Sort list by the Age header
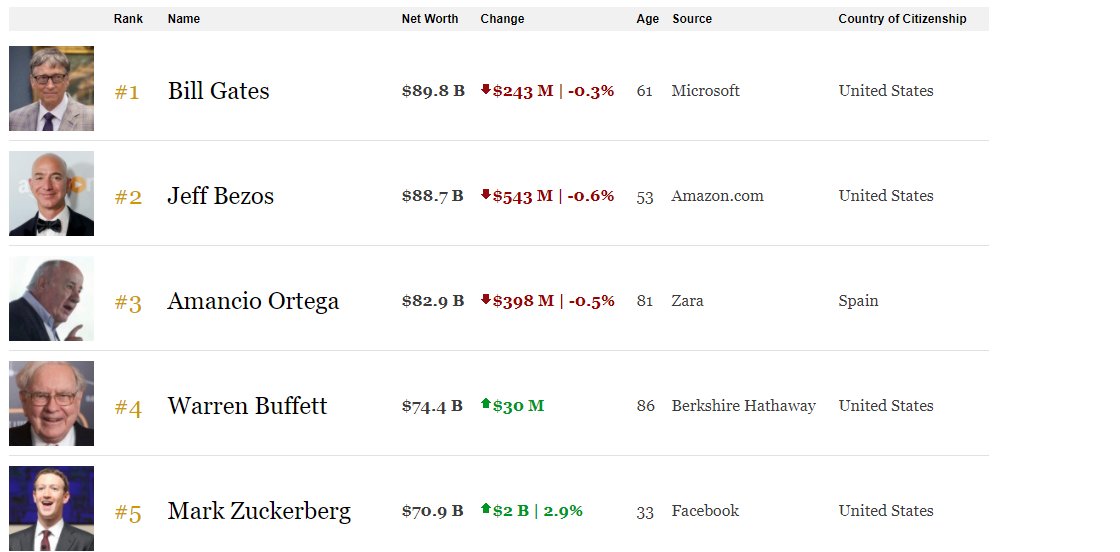The image size is (1120, 552). pos(648,19)
